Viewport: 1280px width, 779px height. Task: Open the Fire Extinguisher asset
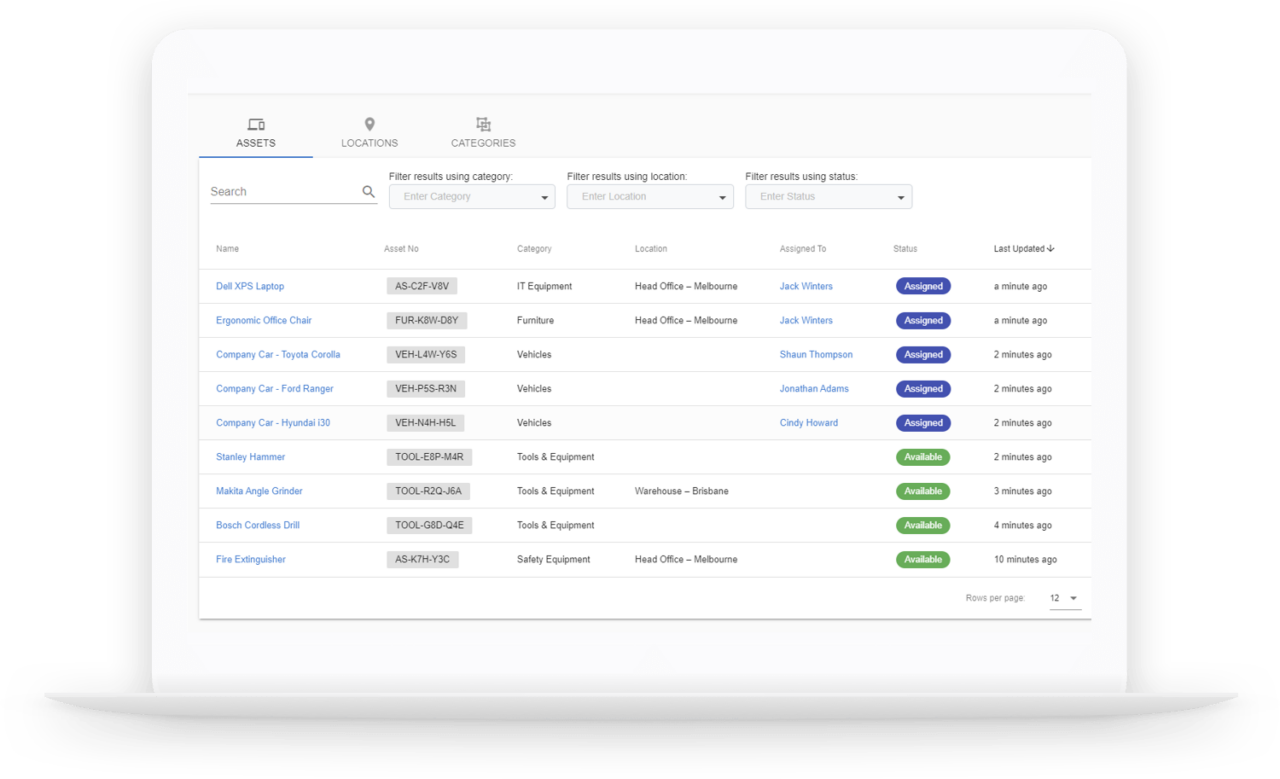pyautogui.click(x=251, y=559)
